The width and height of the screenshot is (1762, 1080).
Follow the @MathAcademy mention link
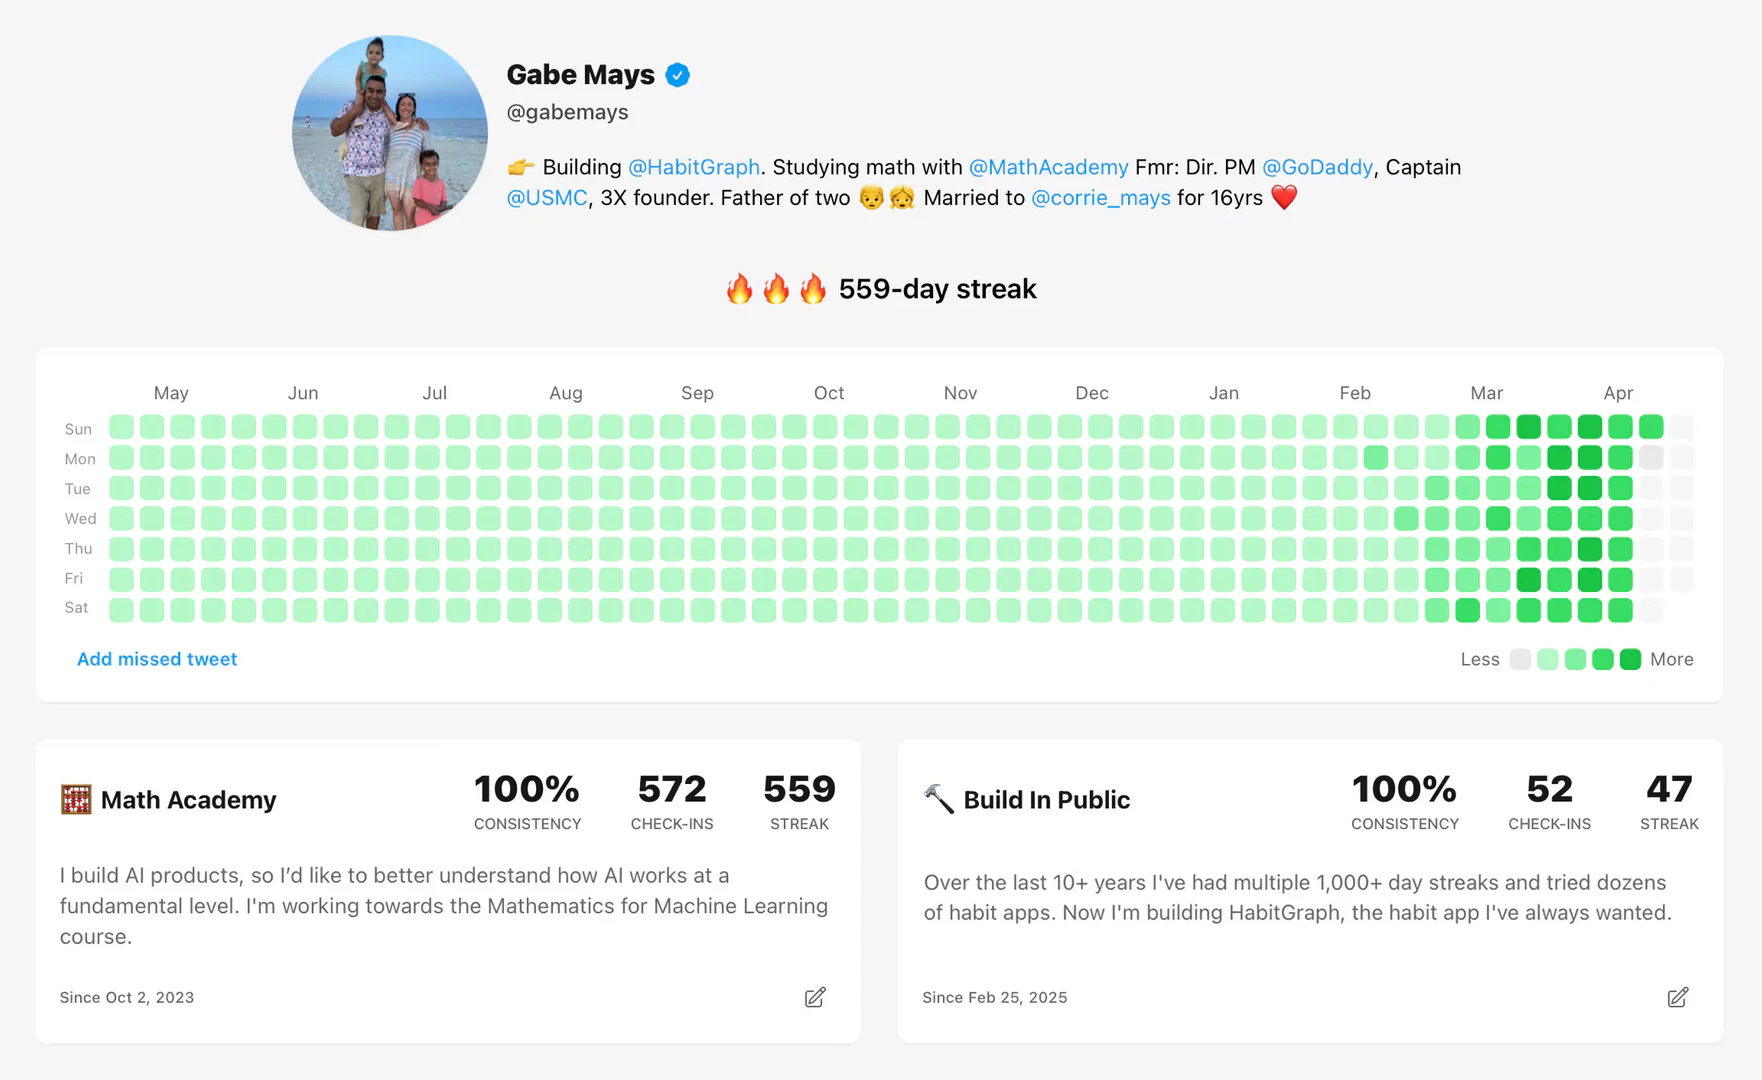coord(1048,167)
